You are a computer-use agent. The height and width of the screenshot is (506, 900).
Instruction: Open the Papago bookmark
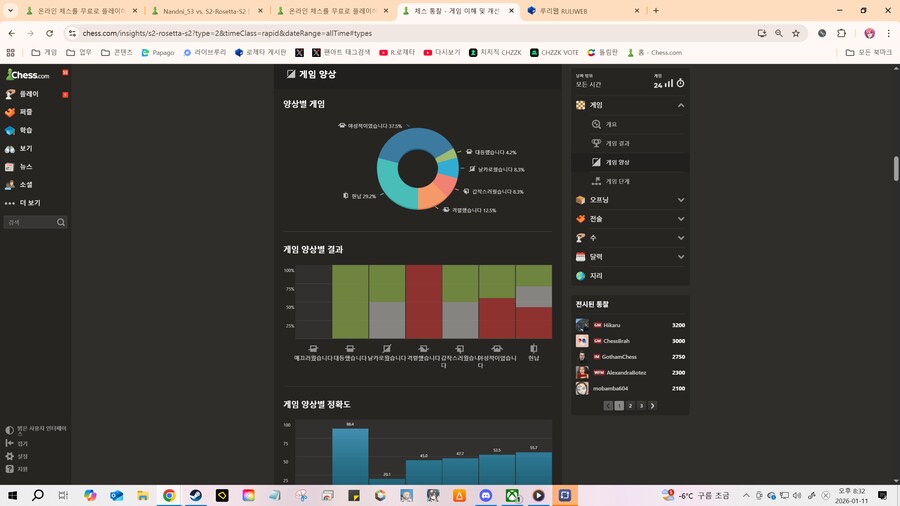(x=158, y=52)
